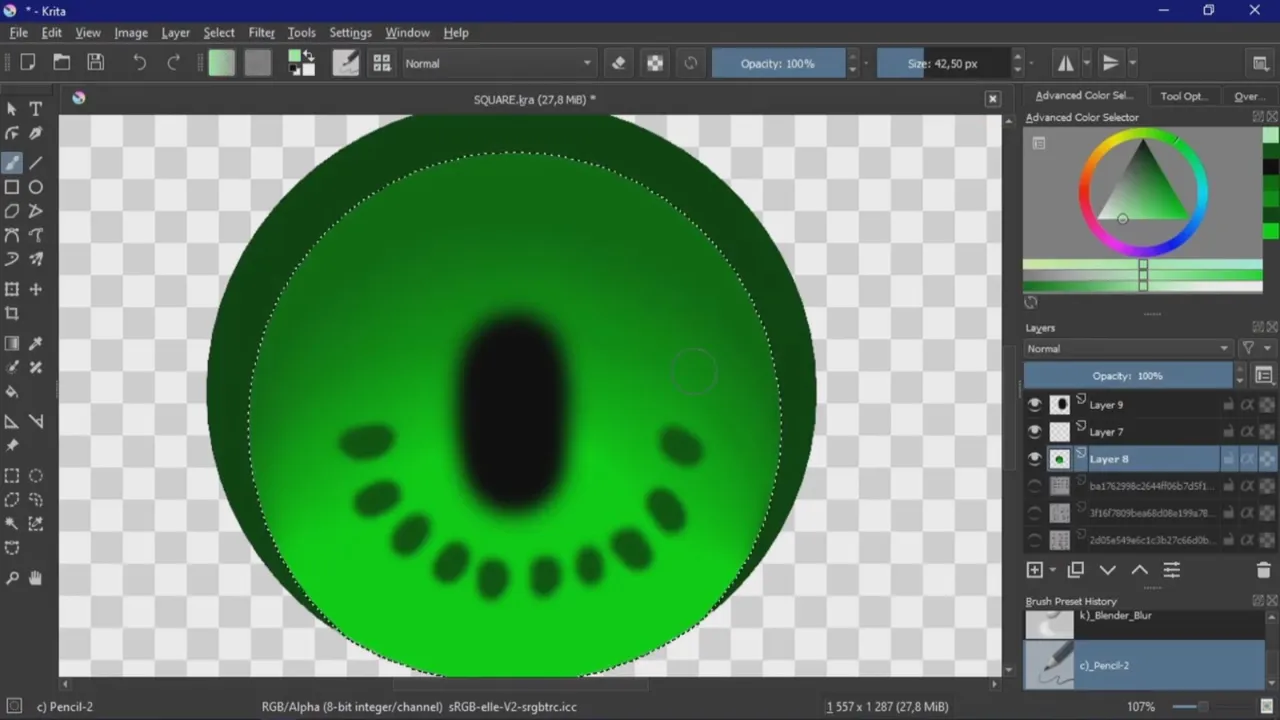Select the Zoom tool

pyautogui.click(x=12, y=578)
